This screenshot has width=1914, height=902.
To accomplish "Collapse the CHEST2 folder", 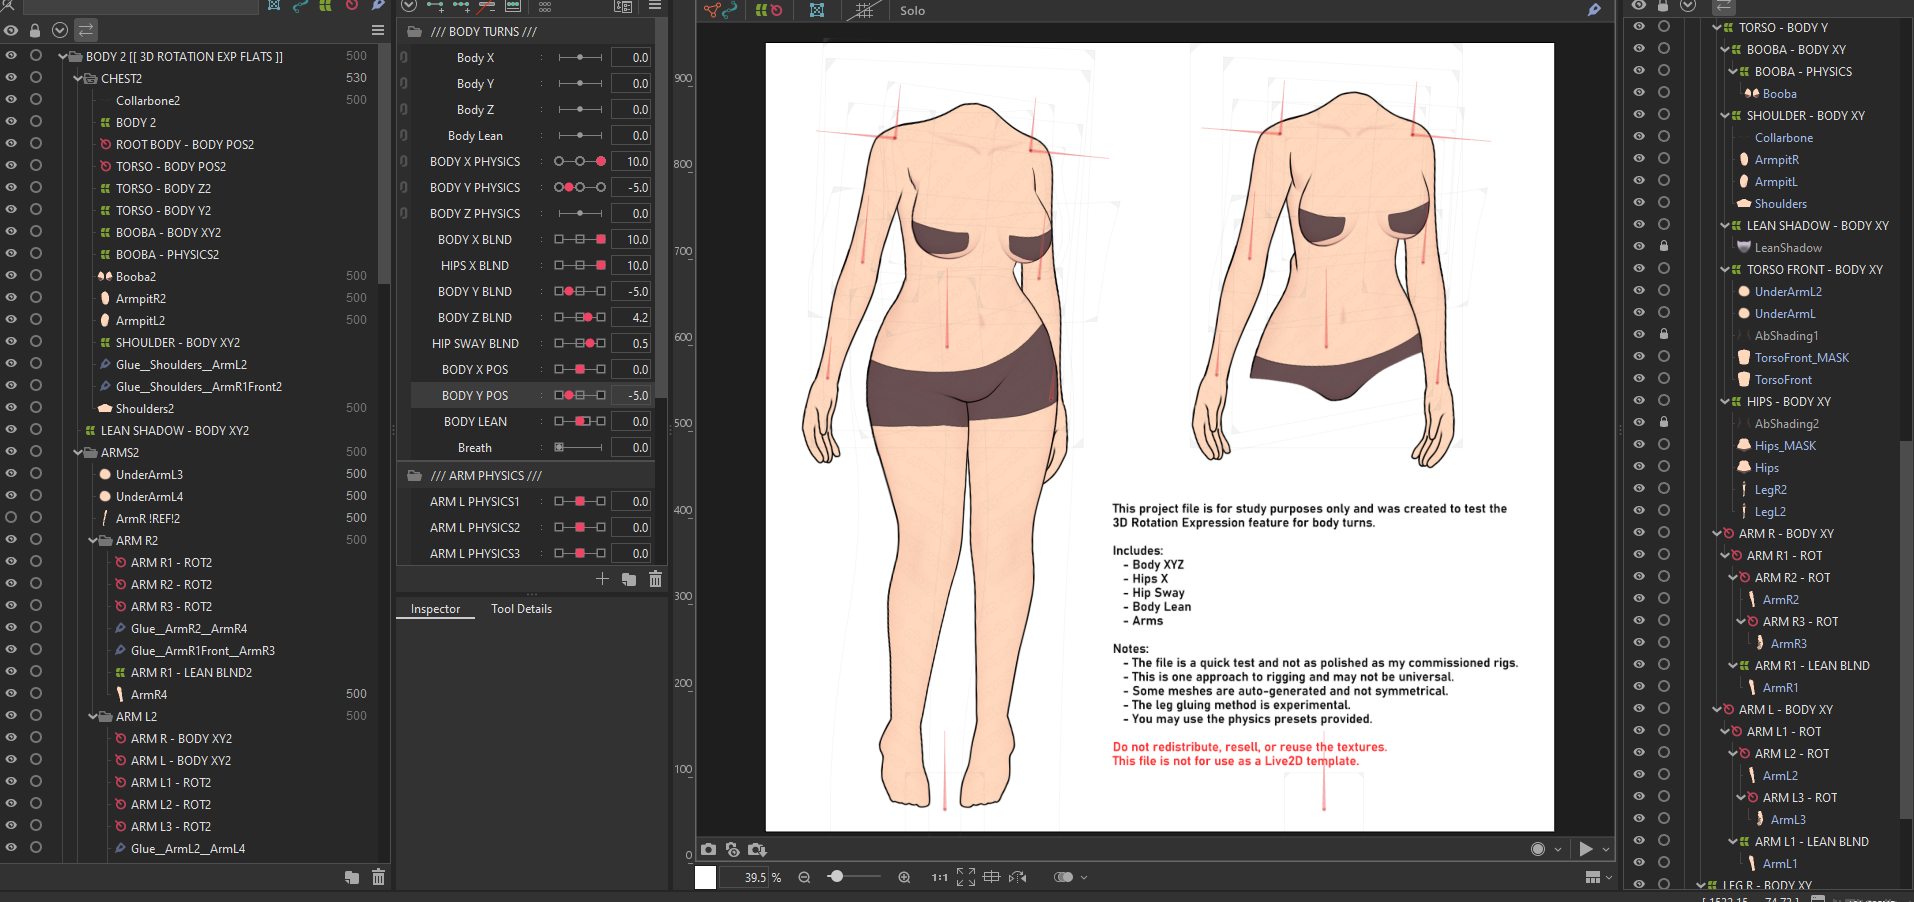I will pyautogui.click(x=78, y=78).
